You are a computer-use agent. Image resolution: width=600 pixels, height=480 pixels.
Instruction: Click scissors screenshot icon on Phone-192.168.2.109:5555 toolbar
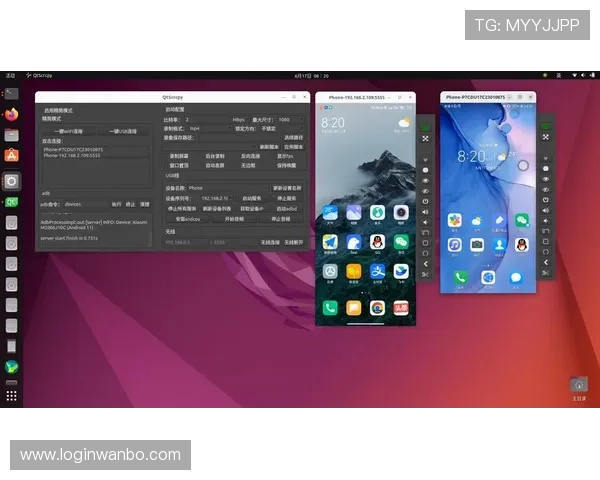(x=425, y=274)
